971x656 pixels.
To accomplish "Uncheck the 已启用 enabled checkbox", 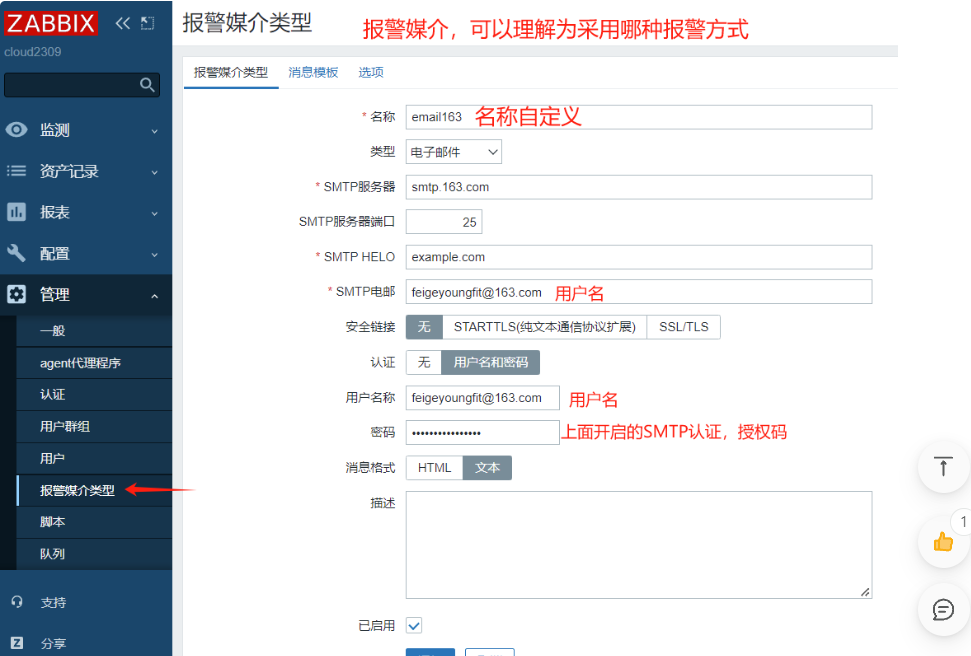I will point(414,625).
